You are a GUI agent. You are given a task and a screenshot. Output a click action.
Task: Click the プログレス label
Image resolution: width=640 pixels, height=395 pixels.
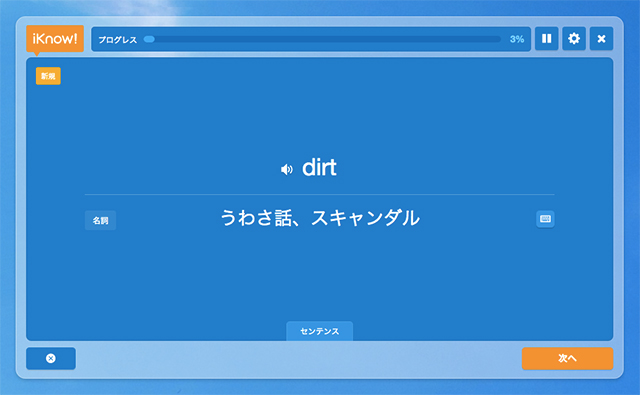(118, 40)
